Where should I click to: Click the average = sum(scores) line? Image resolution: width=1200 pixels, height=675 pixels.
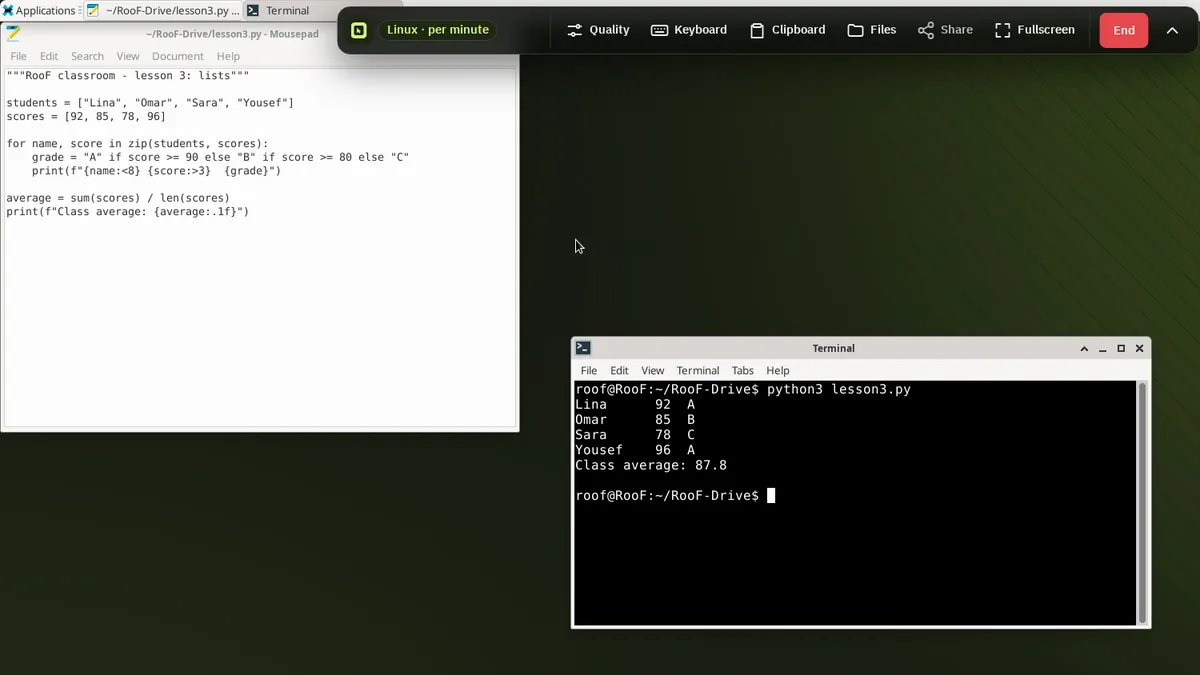coord(118,198)
